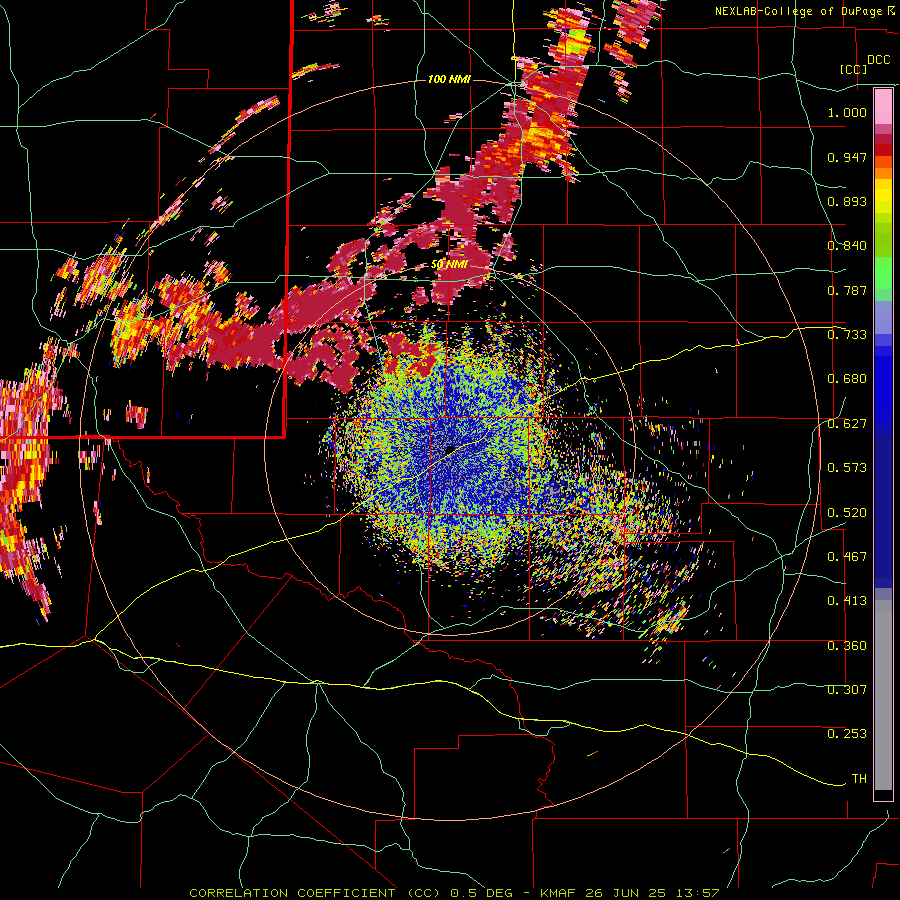Select the 0.360 scale value
900x900 pixels.
(847, 646)
